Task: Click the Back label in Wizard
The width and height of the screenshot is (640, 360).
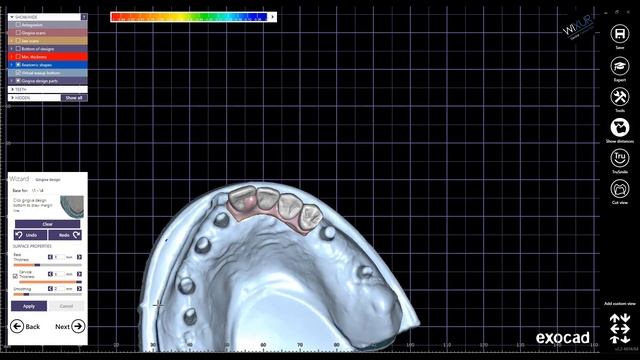Action: 33,327
